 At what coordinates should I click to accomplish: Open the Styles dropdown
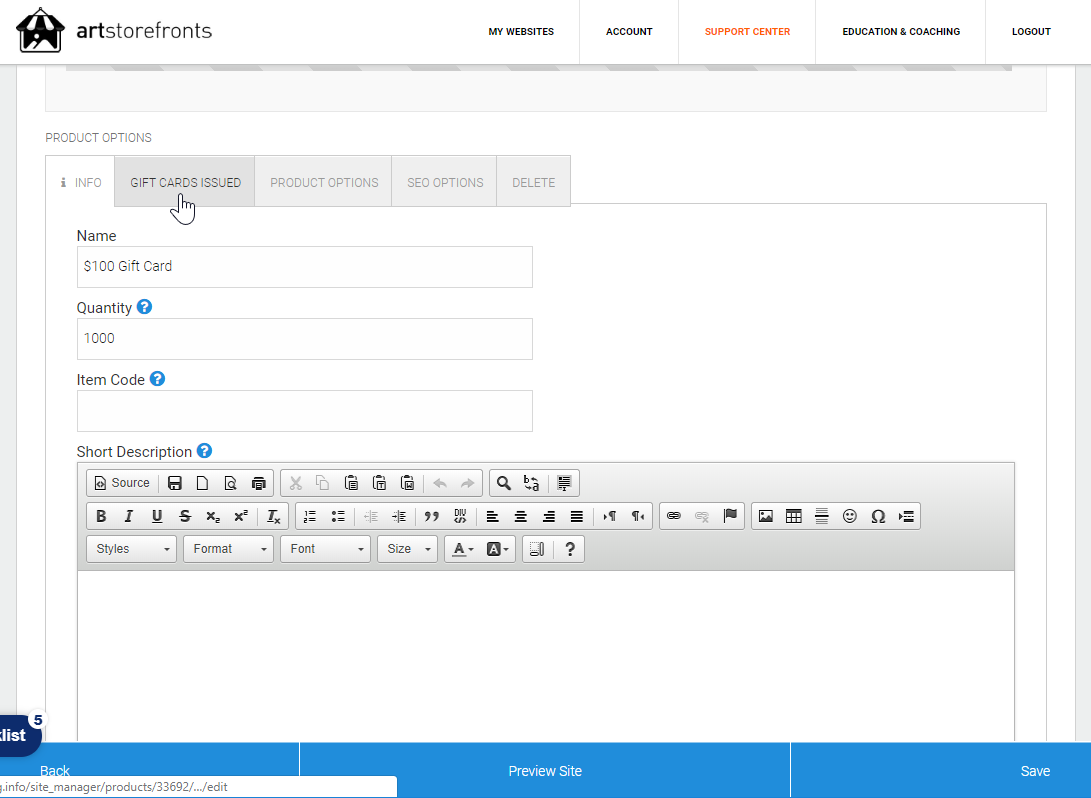click(131, 549)
